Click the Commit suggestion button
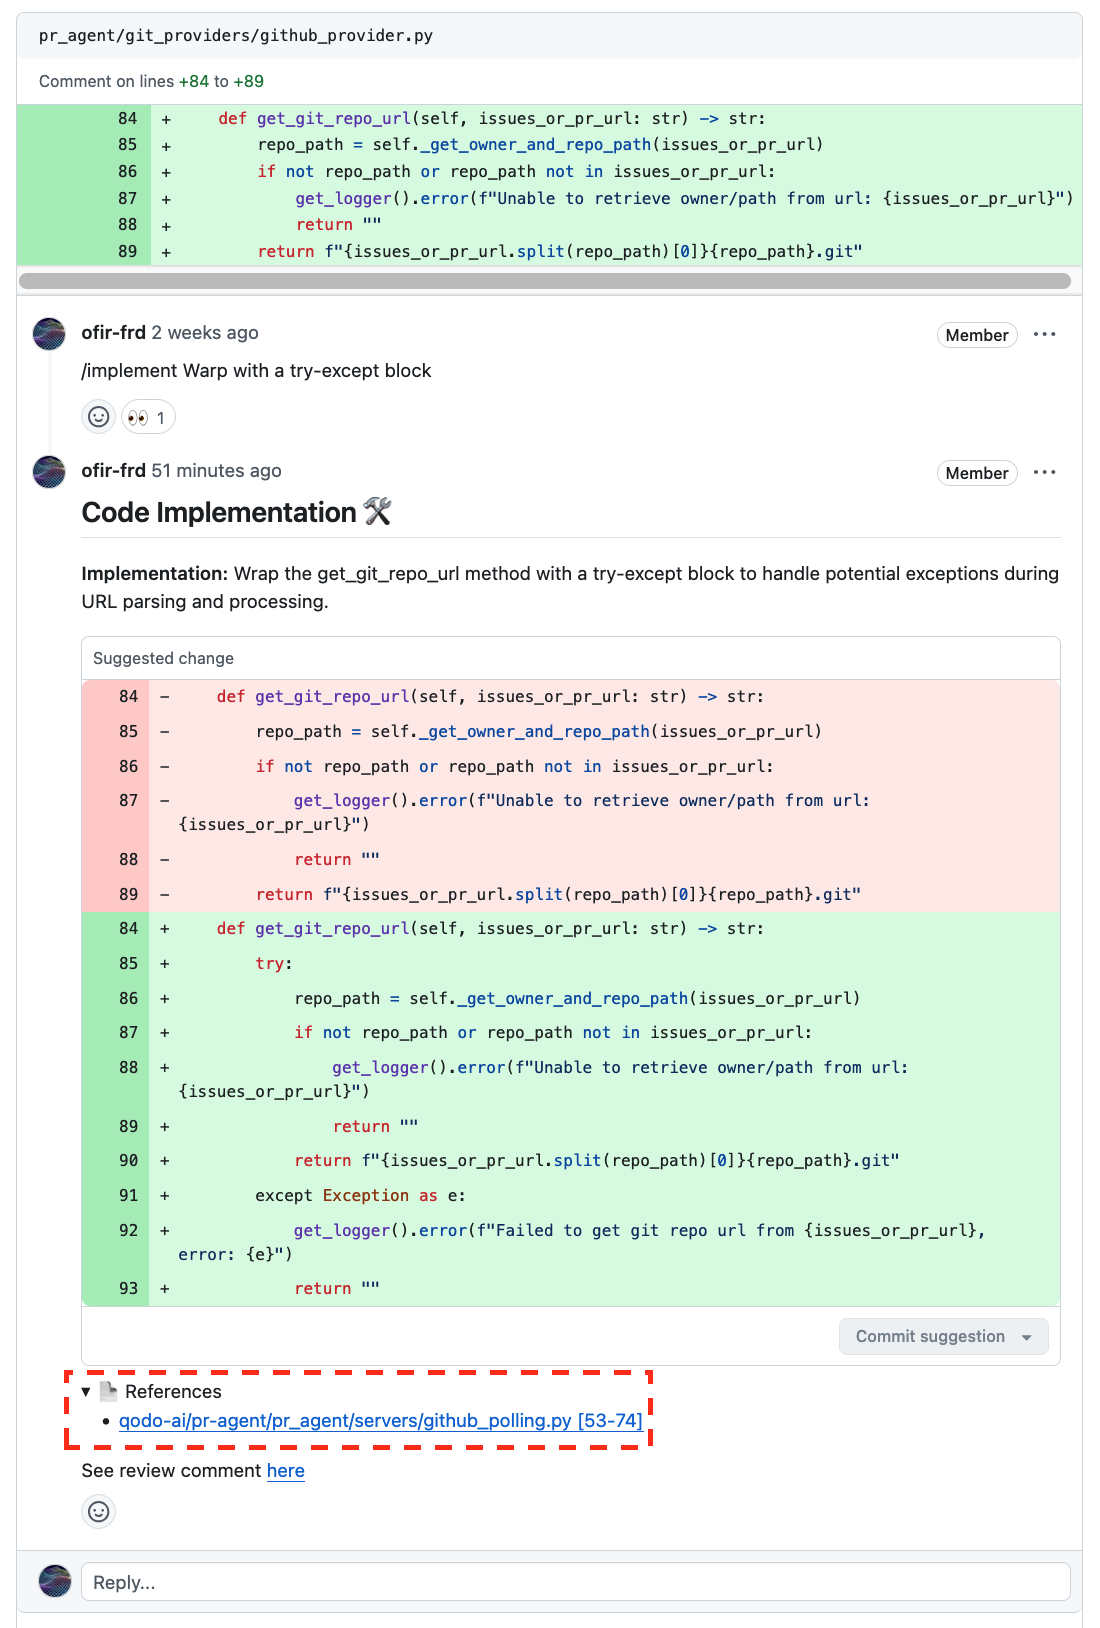 [x=929, y=1337]
